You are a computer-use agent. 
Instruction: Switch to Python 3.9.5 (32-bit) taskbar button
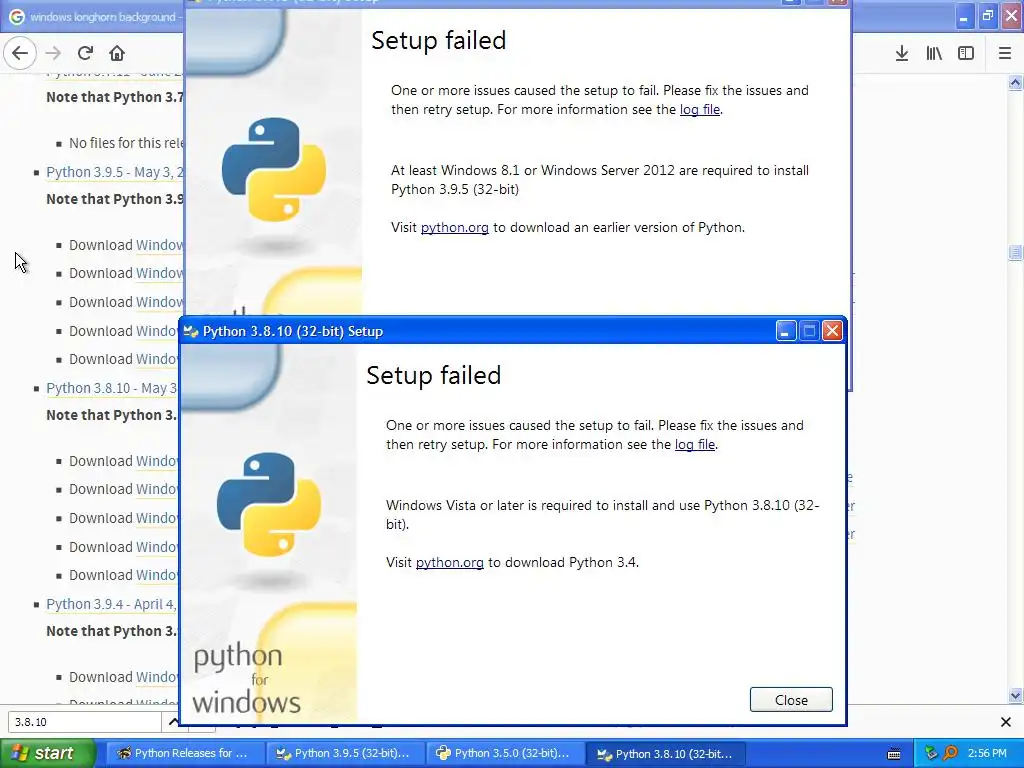click(344, 753)
